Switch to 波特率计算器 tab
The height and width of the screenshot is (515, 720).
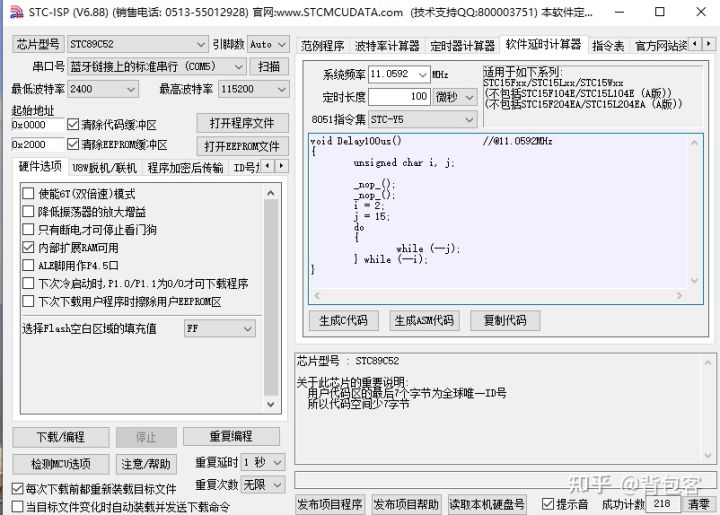pos(387,46)
